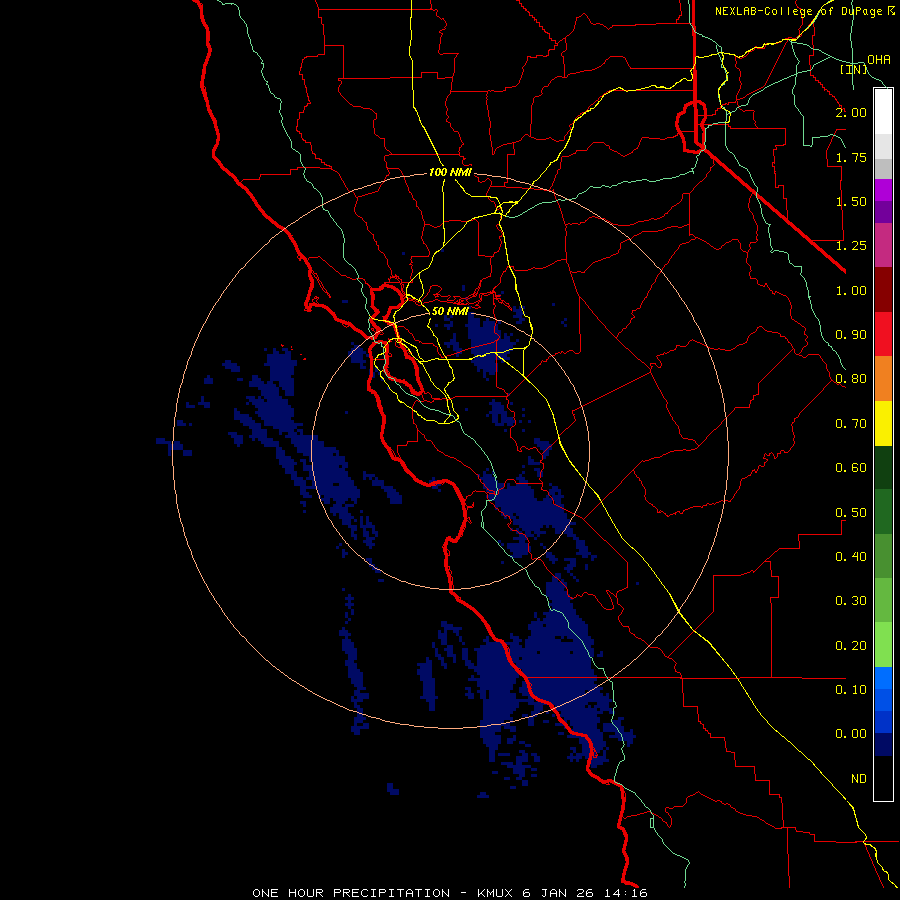Click the white swatch on the color scale
Screen dimensions: 900x900
click(x=883, y=112)
